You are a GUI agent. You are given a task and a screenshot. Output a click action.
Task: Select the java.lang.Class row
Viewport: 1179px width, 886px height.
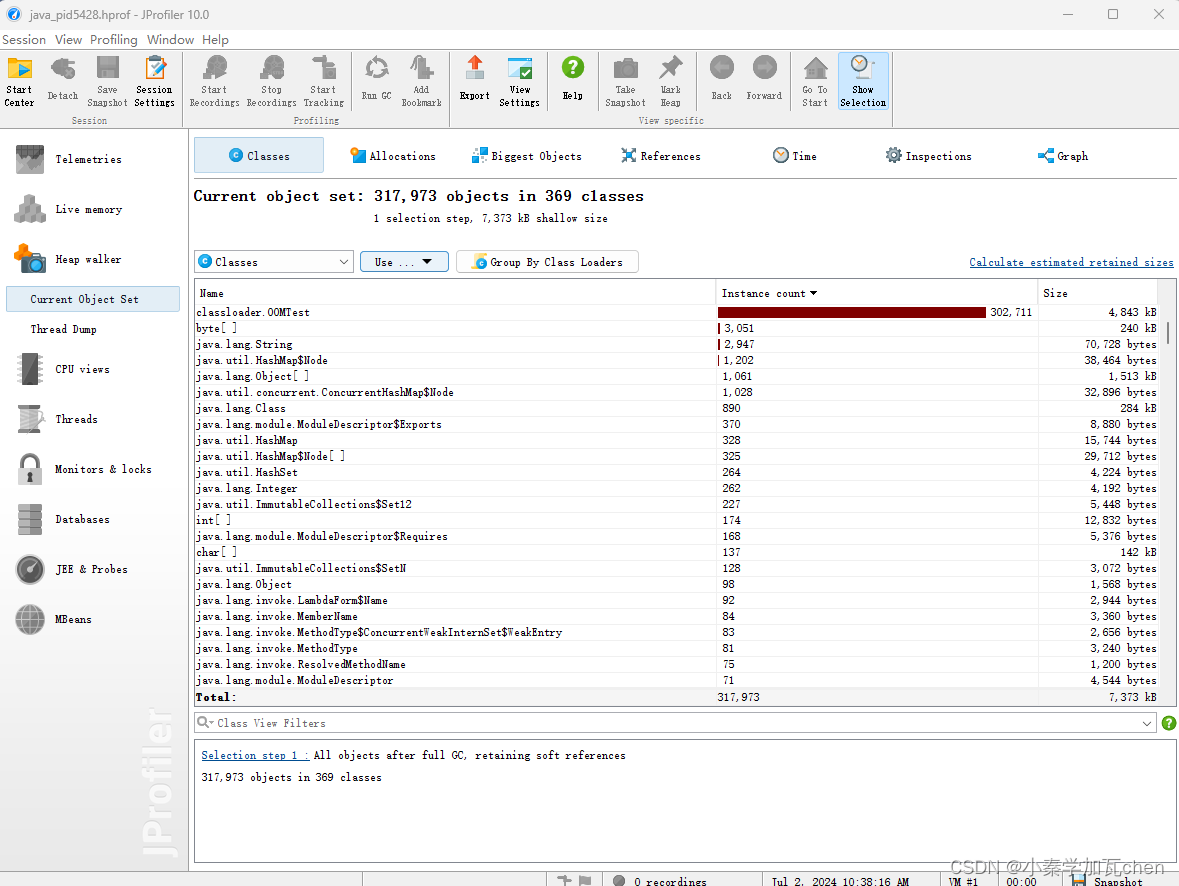[x=676, y=408]
